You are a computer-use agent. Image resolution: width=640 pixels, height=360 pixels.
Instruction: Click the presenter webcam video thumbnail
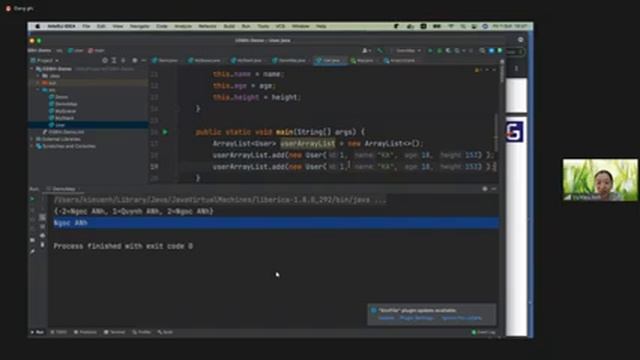600,180
